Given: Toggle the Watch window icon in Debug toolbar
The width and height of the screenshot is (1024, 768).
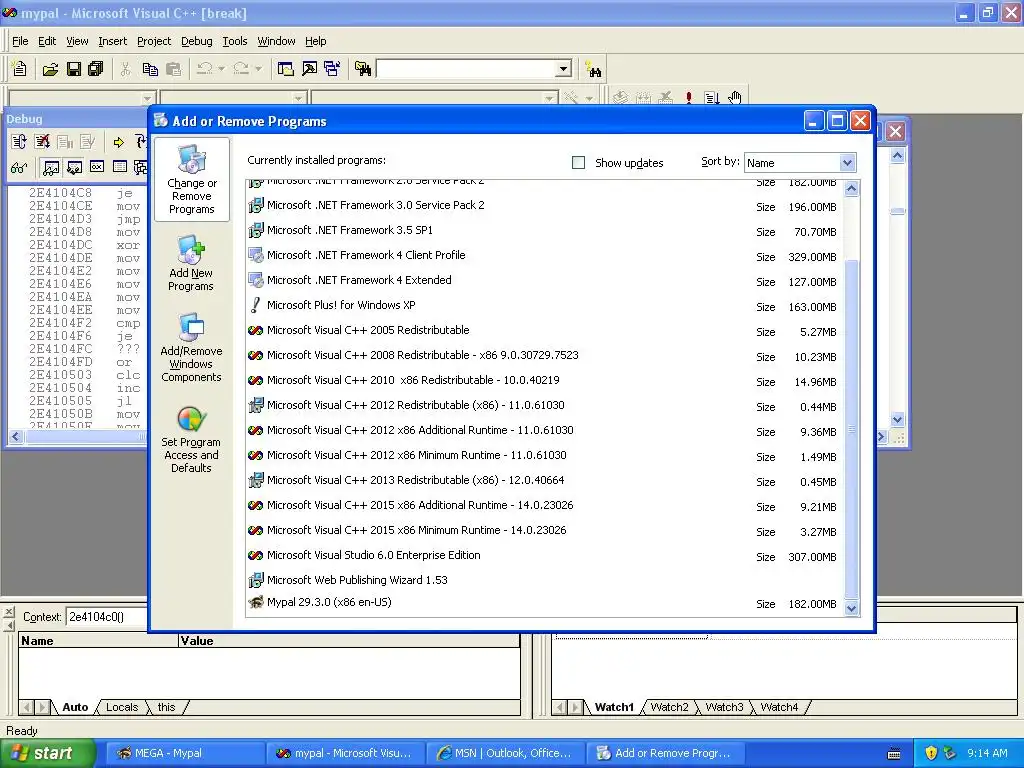Looking at the screenshot, I should (x=50, y=167).
